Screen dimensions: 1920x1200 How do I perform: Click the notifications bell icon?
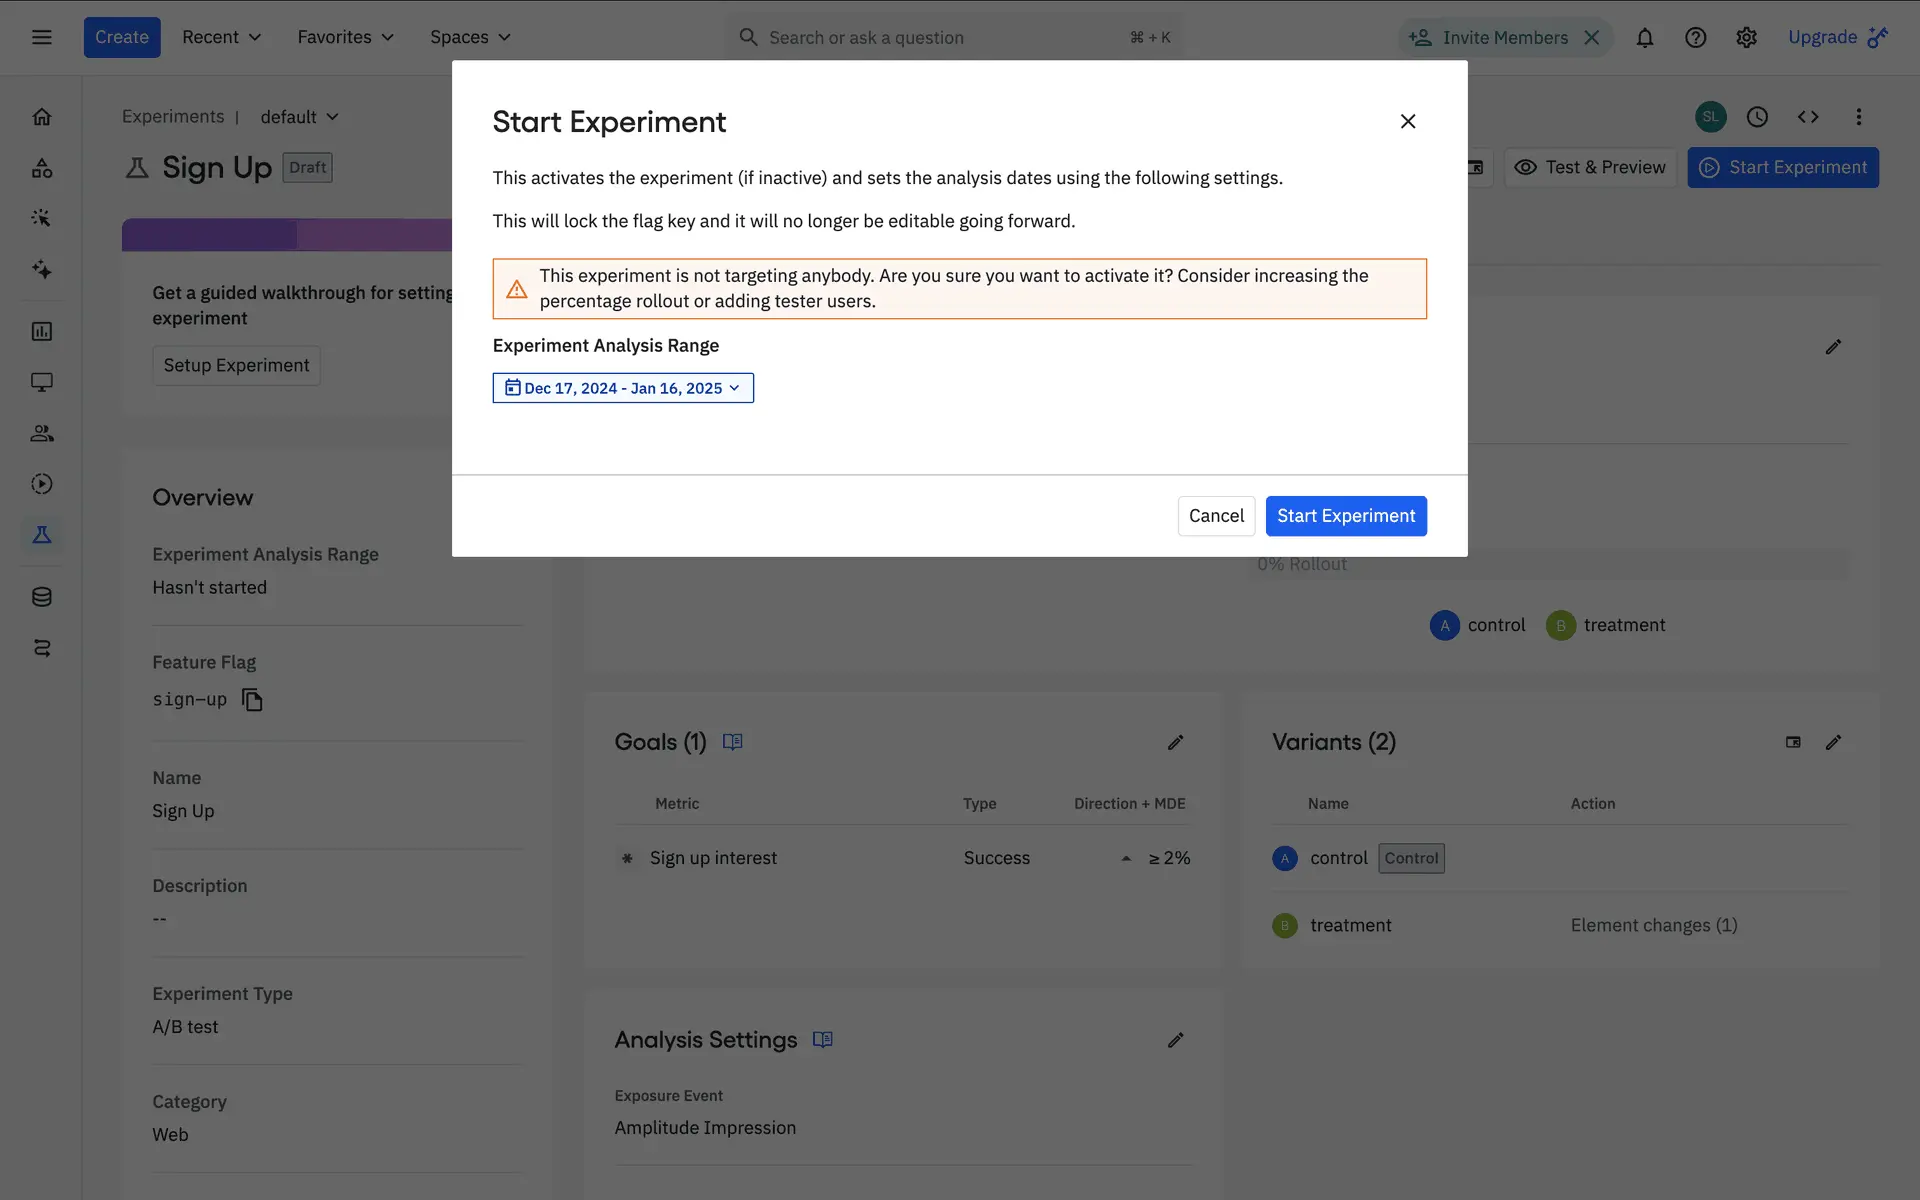pos(1644,37)
